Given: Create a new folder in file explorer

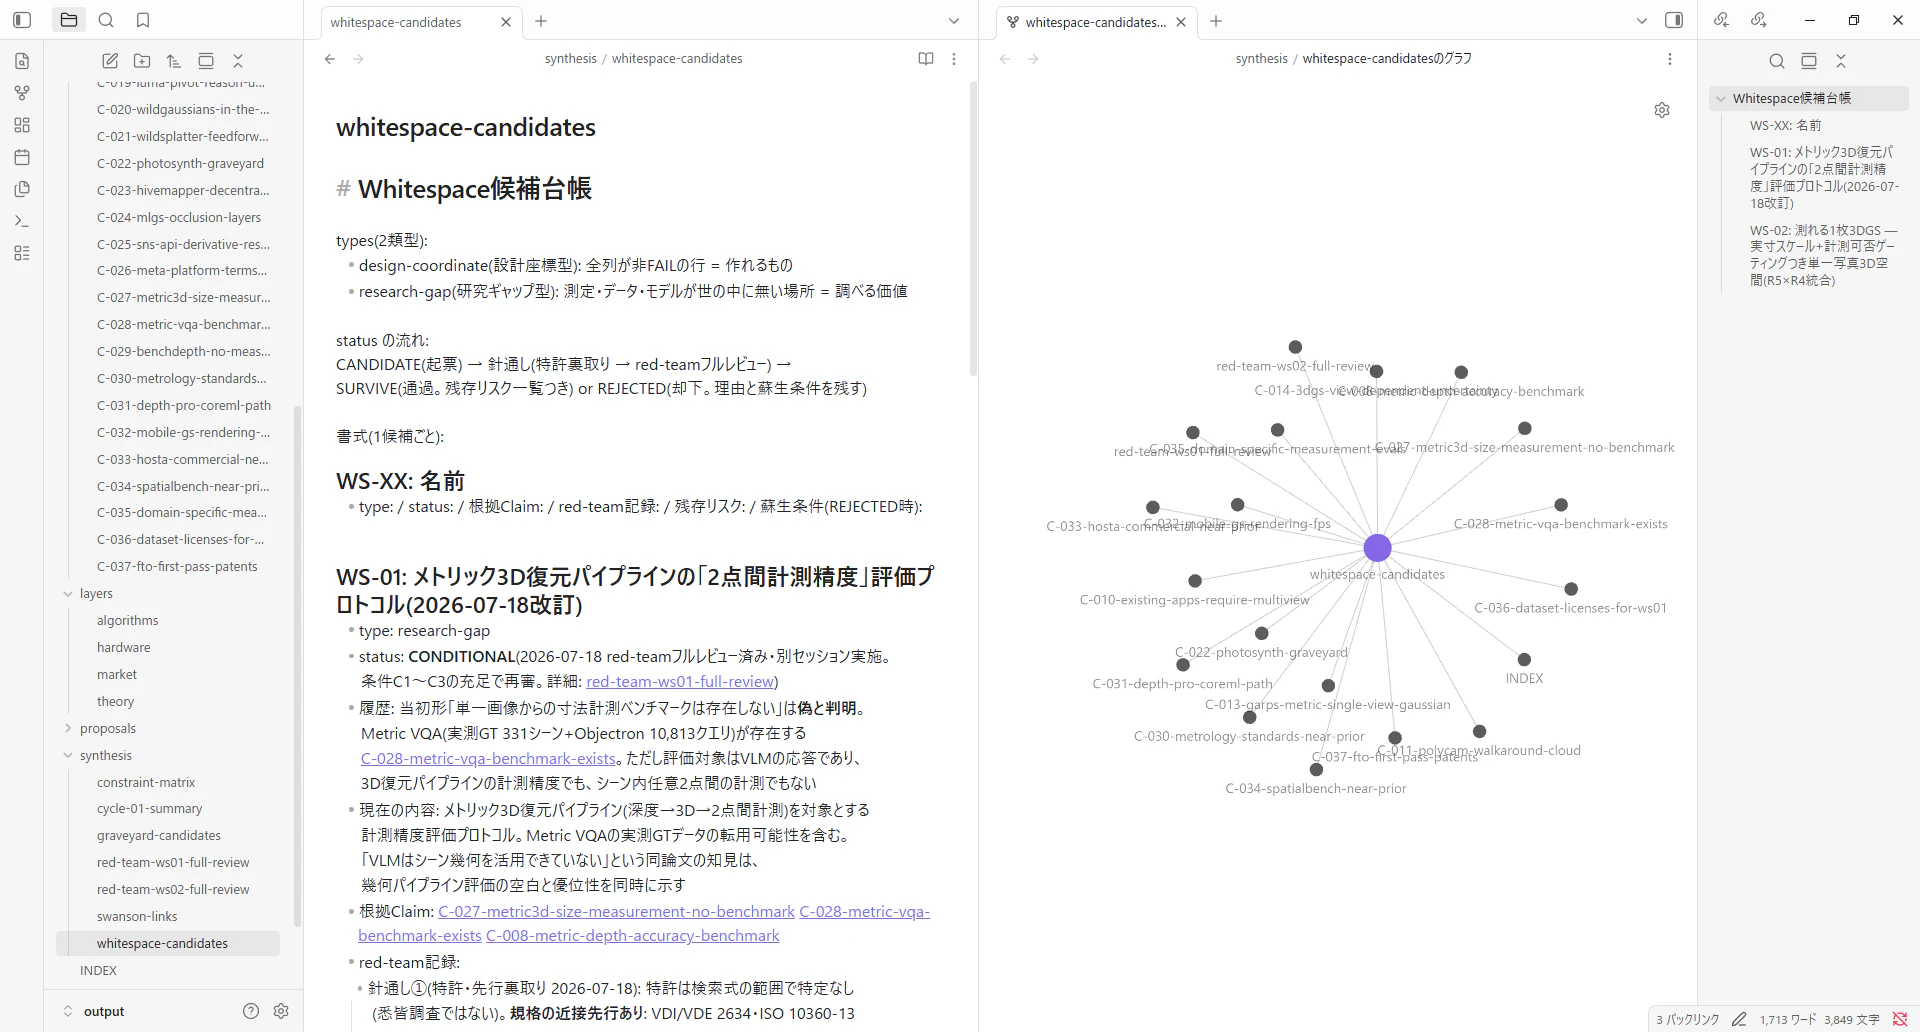Looking at the screenshot, I should click(x=142, y=61).
